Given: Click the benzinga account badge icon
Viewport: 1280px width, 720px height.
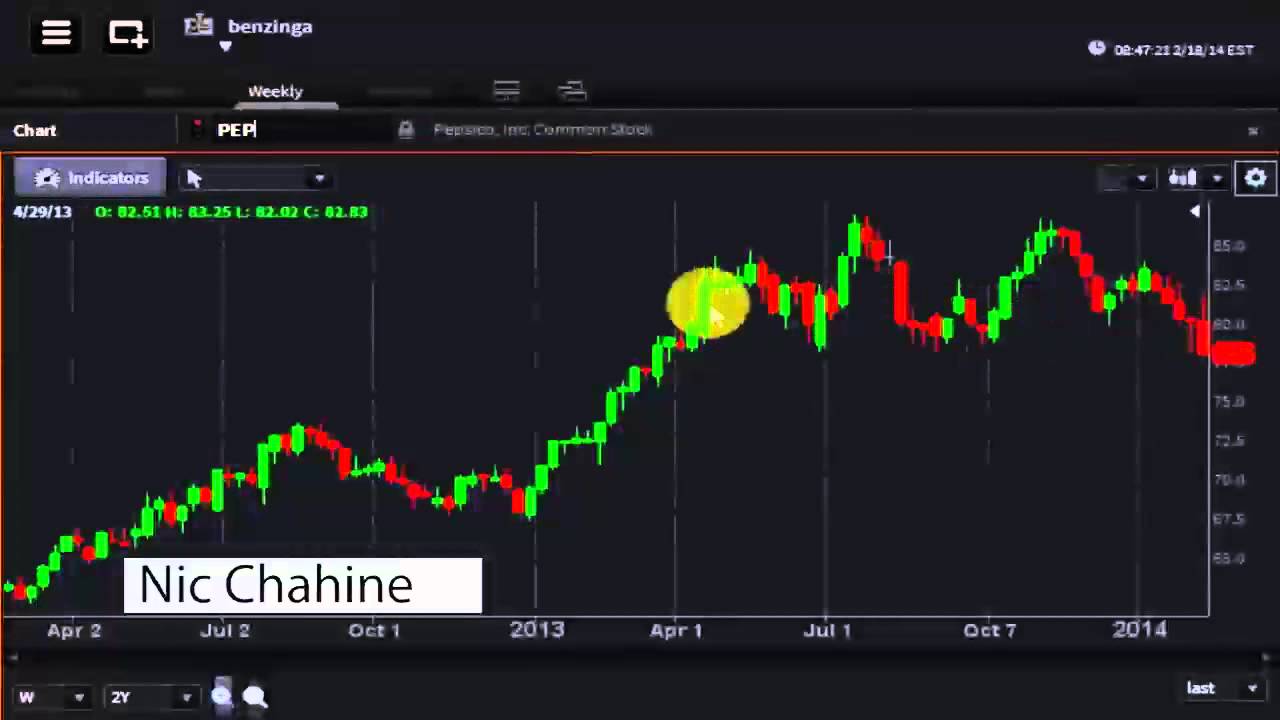Looking at the screenshot, I should click(199, 25).
